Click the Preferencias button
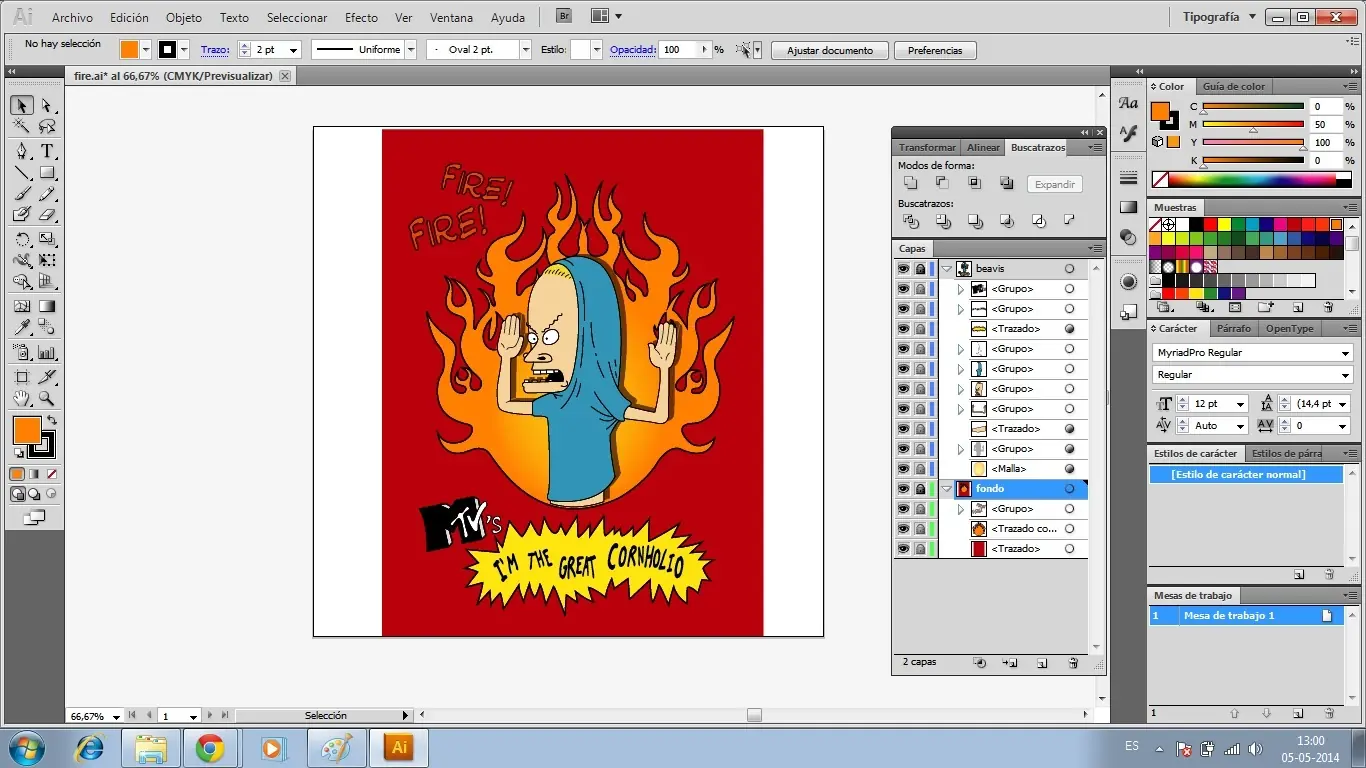 934,51
